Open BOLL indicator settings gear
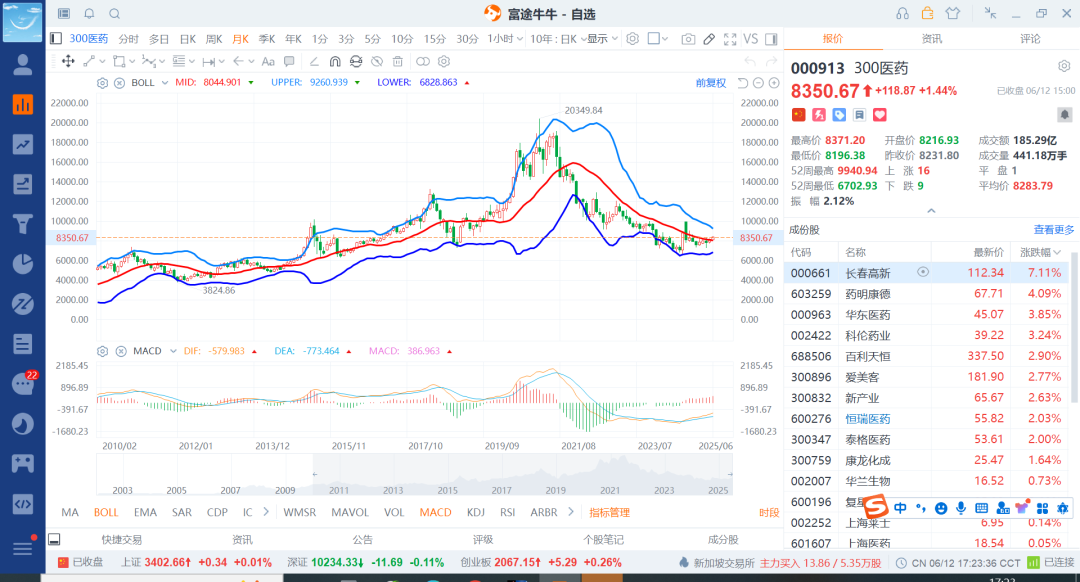This screenshot has width=1080, height=582. (103, 83)
